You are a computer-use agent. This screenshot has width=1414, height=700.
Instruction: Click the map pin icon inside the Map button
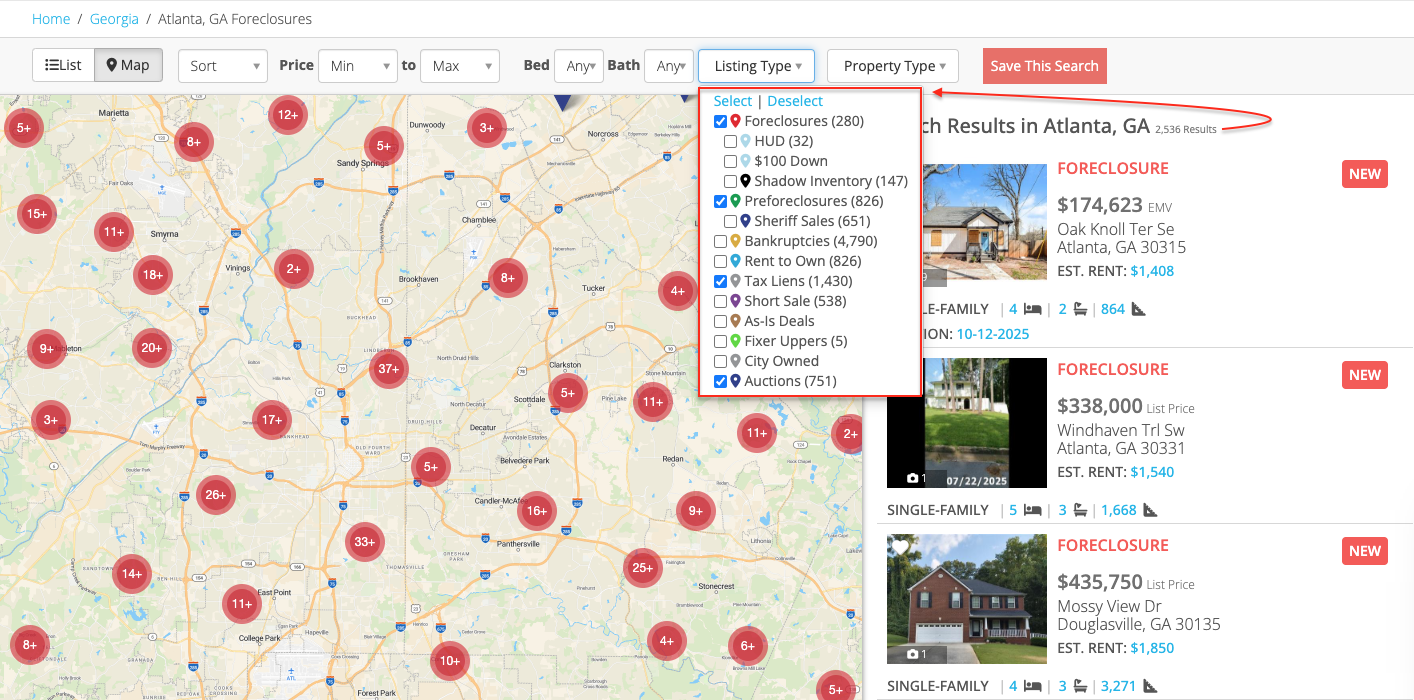point(112,65)
